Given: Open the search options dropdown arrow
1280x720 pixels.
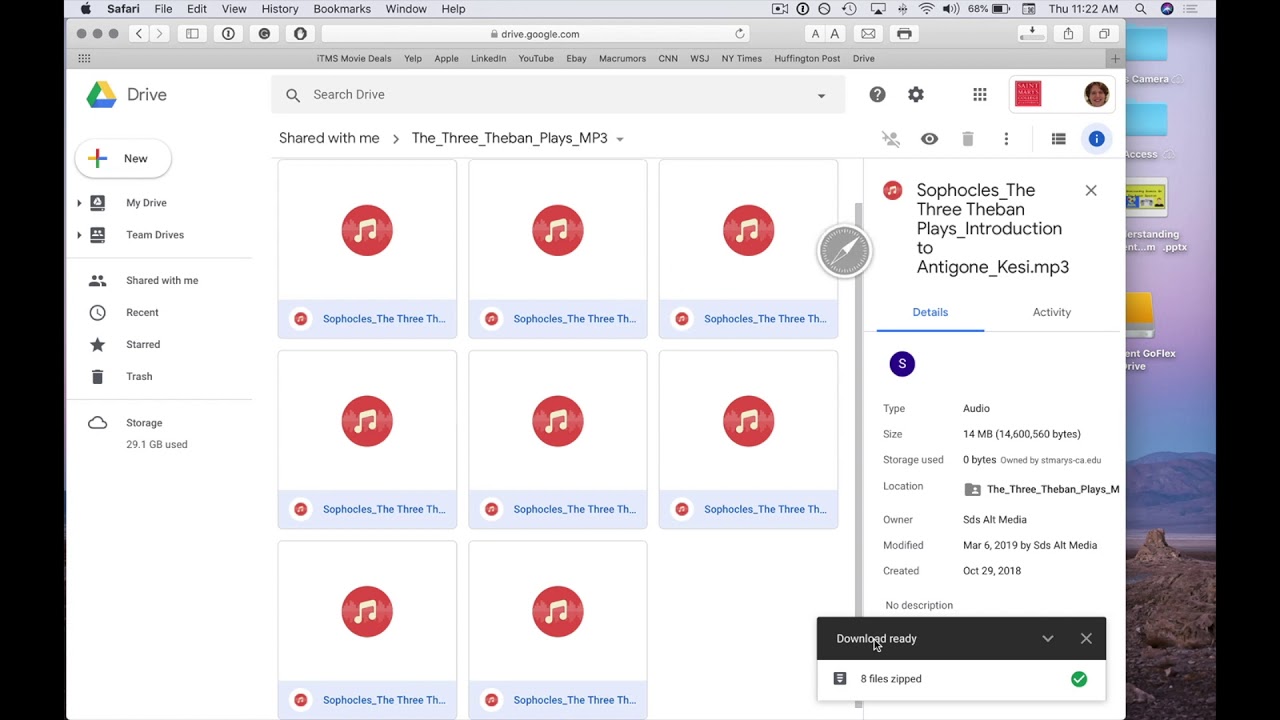Looking at the screenshot, I should click(x=821, y=96).
